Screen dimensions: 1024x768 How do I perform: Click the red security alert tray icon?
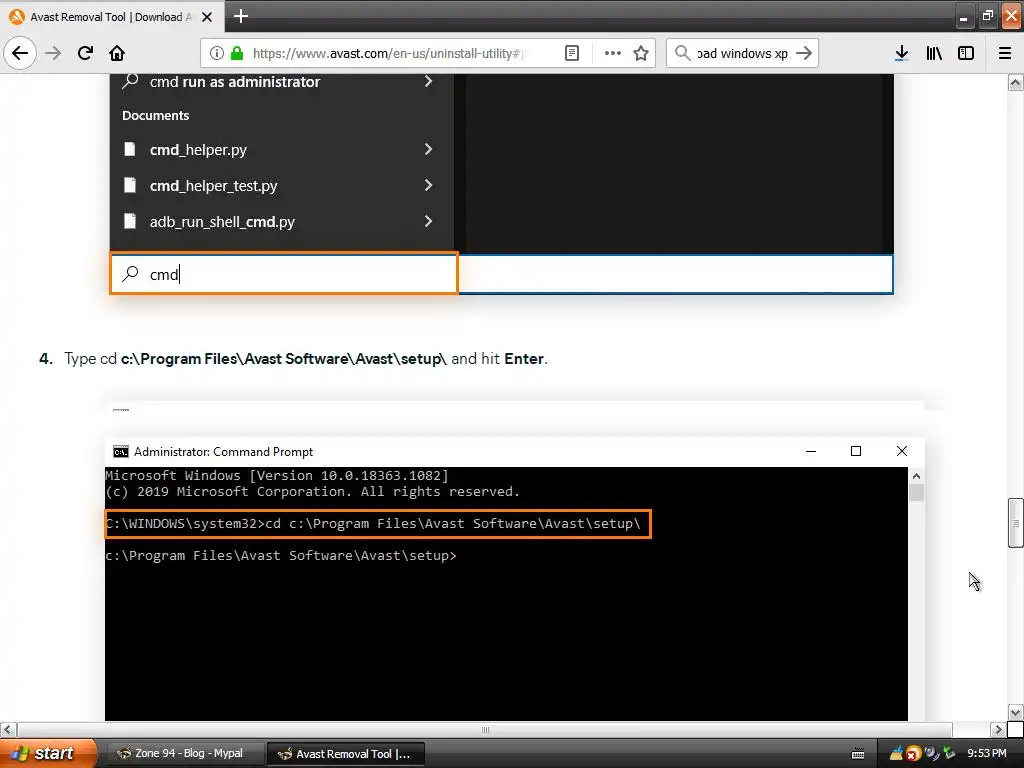pyautogui.click(x=913, y=754)
